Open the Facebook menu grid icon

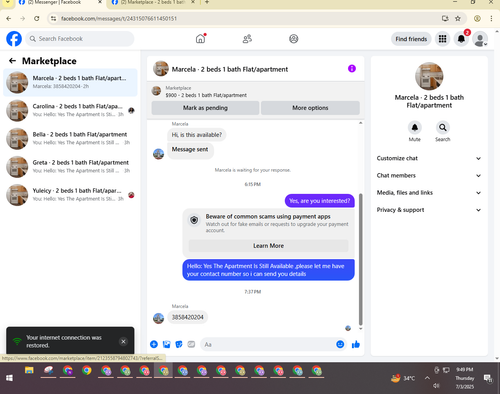[x=442, y=39]
